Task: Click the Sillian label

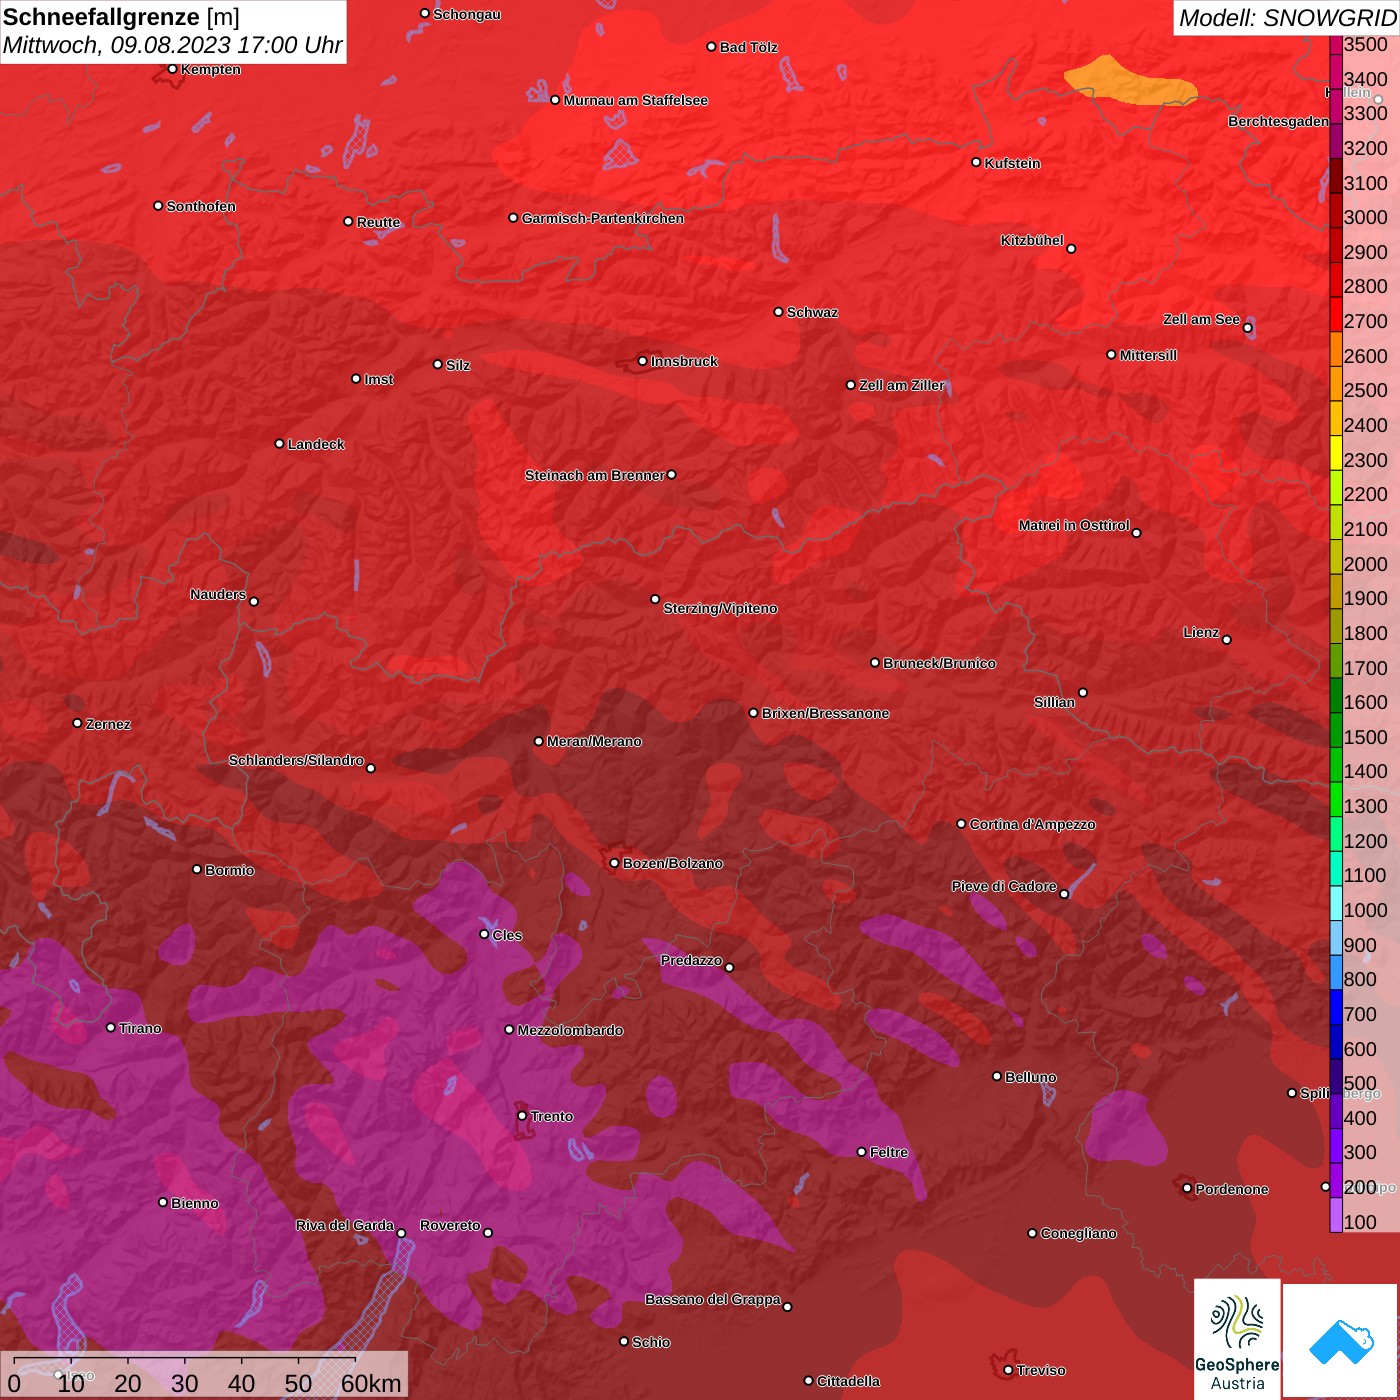Action: pos(1054,702)
